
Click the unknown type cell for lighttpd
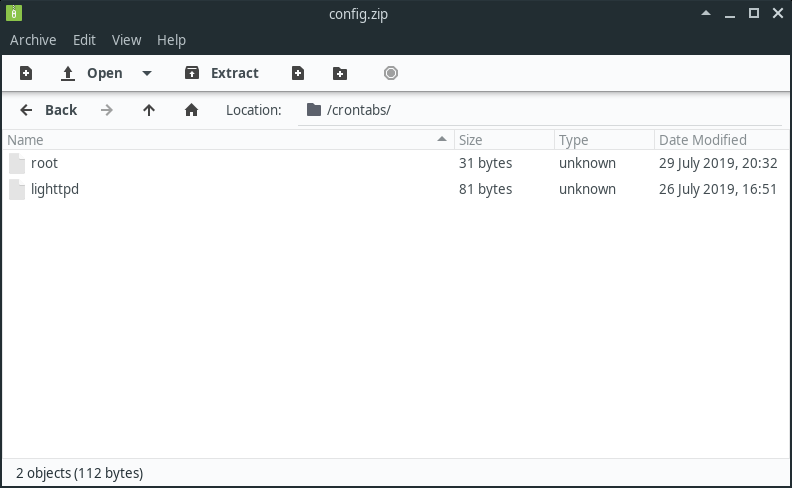pos(587,189)
